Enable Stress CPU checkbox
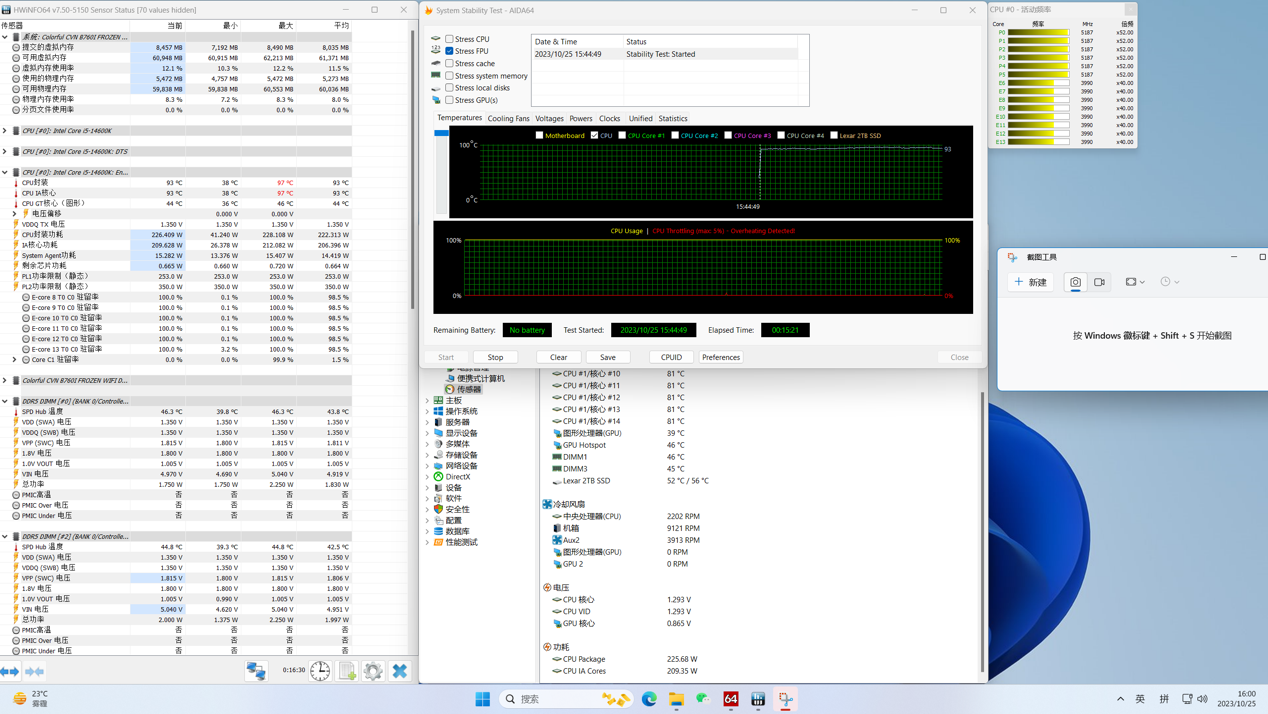This screenshot has height=714, width=1268. tap(450, 39)
